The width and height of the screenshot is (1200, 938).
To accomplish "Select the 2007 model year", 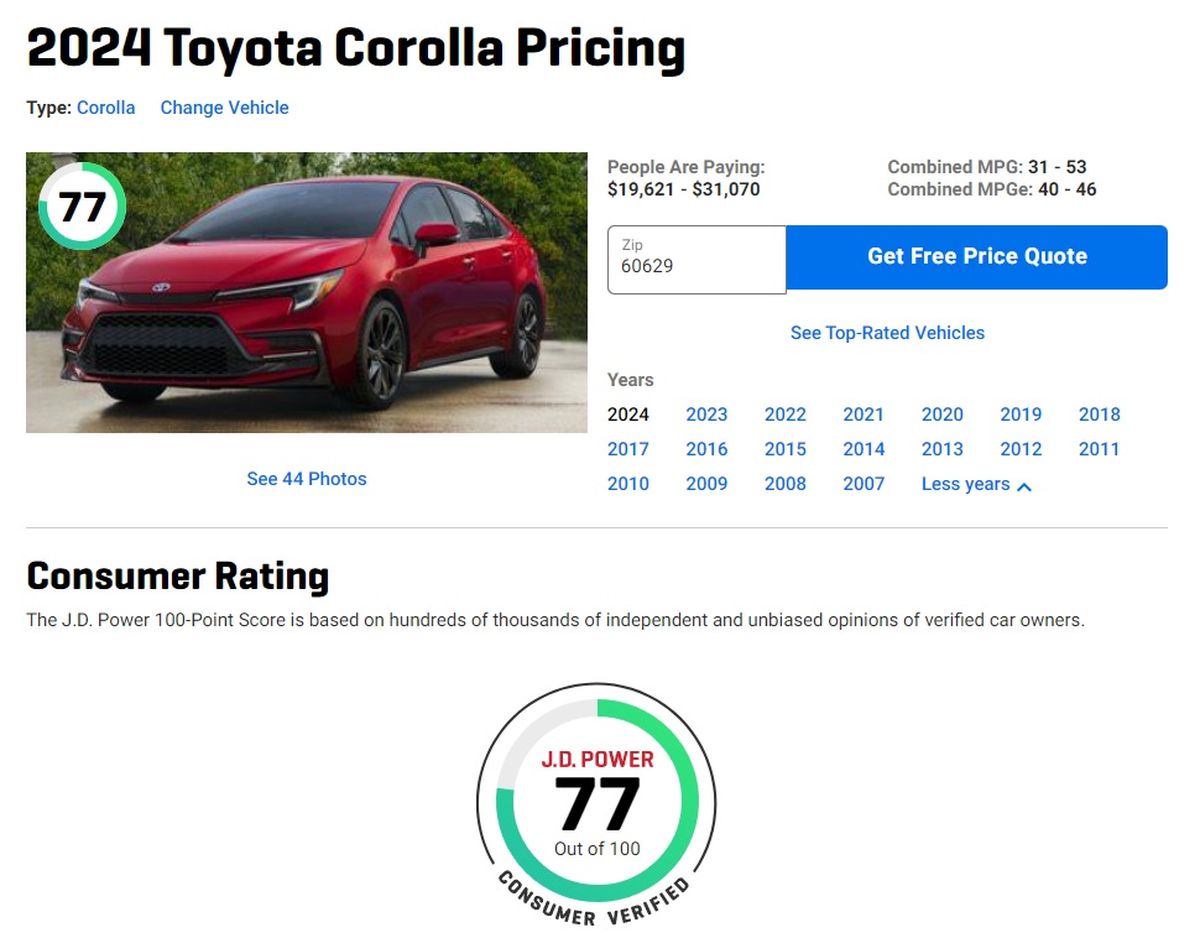I will click(864, 484).
